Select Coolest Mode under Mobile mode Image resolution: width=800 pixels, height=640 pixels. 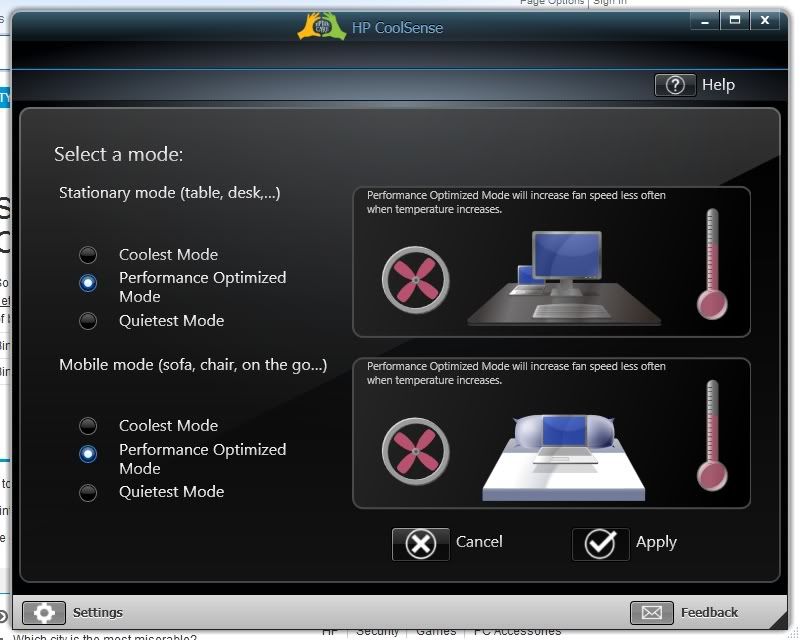coord(88,426)
